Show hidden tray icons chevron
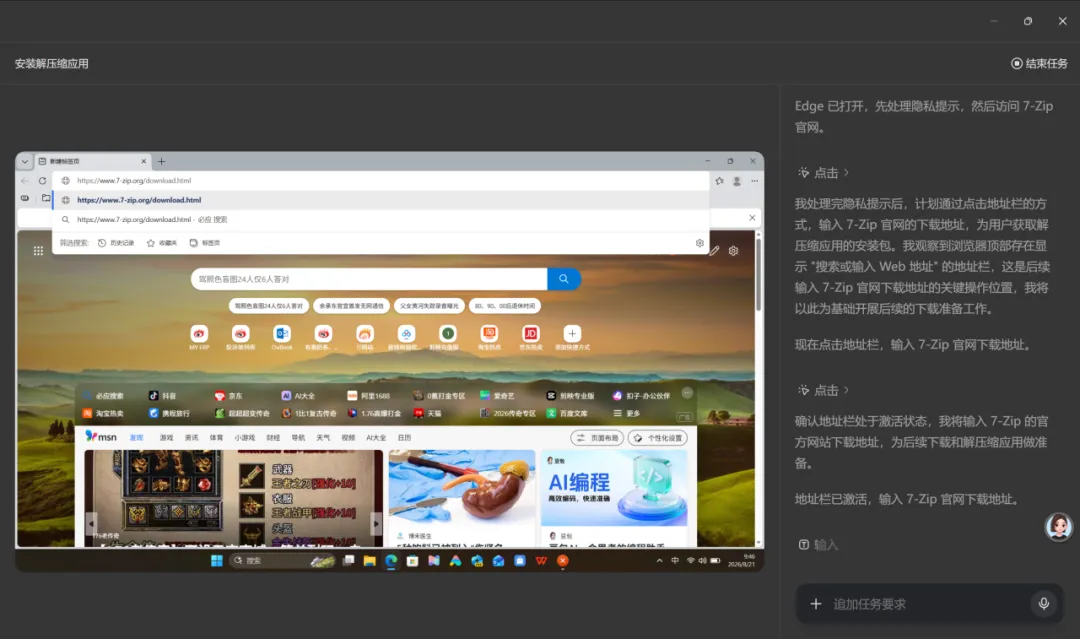 (659, 561)
